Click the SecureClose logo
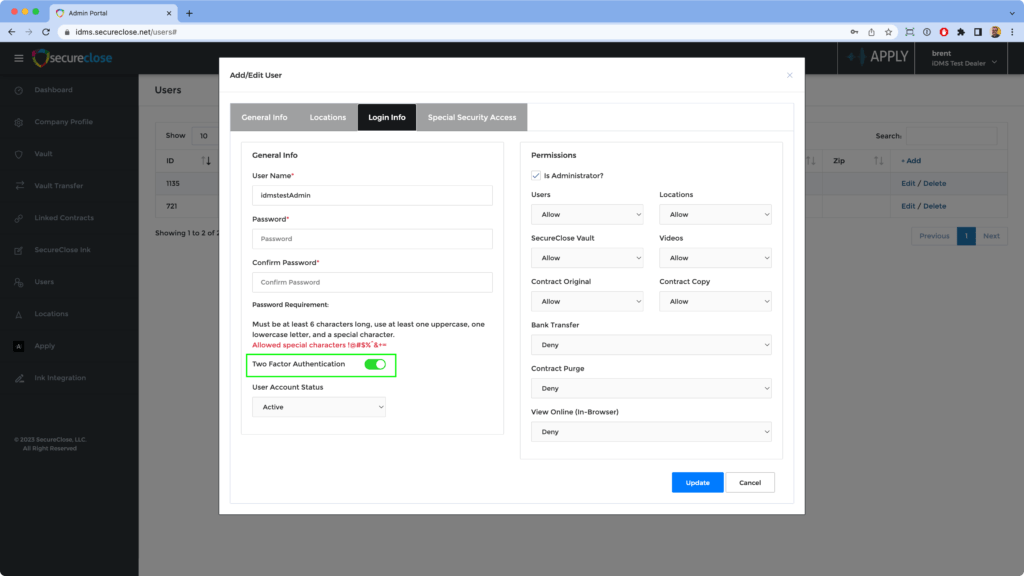1024x576 pixels. (72, 58)
